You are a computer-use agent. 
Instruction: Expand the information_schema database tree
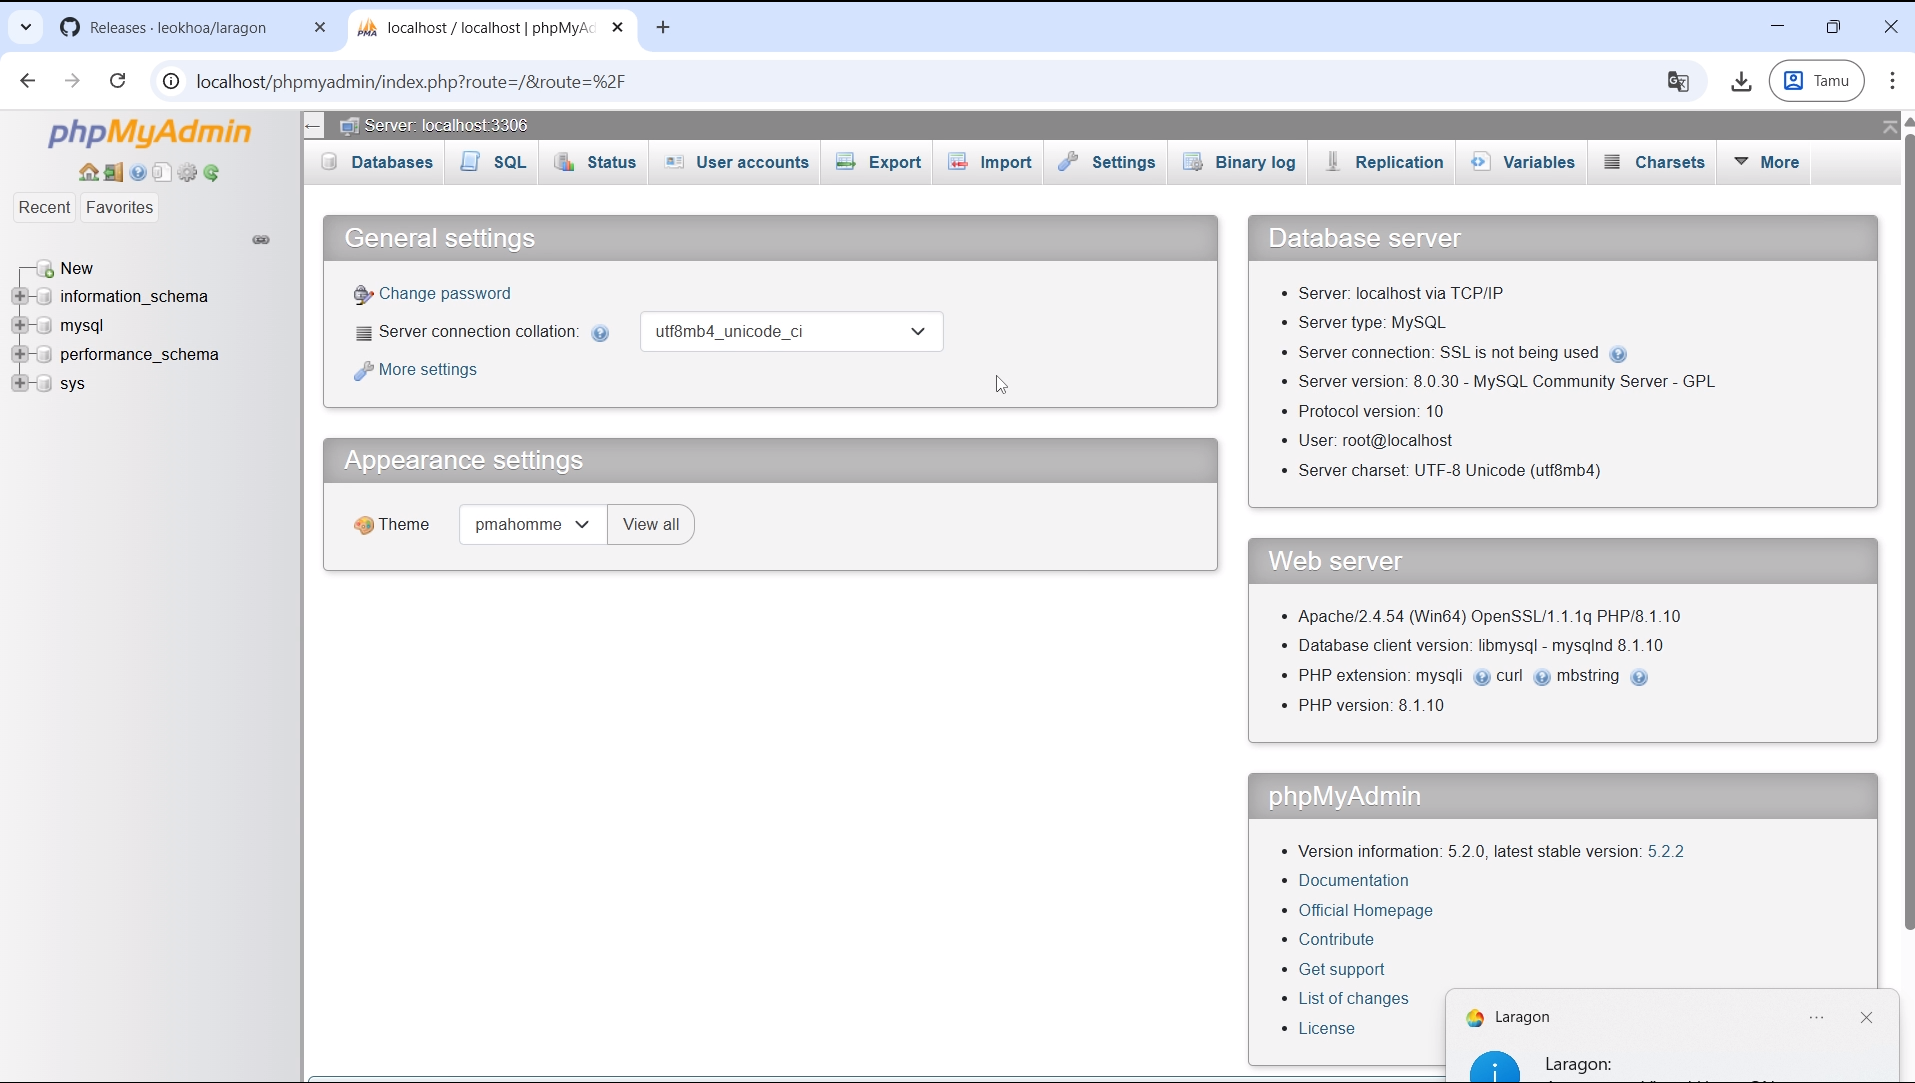tap(19, 296)
